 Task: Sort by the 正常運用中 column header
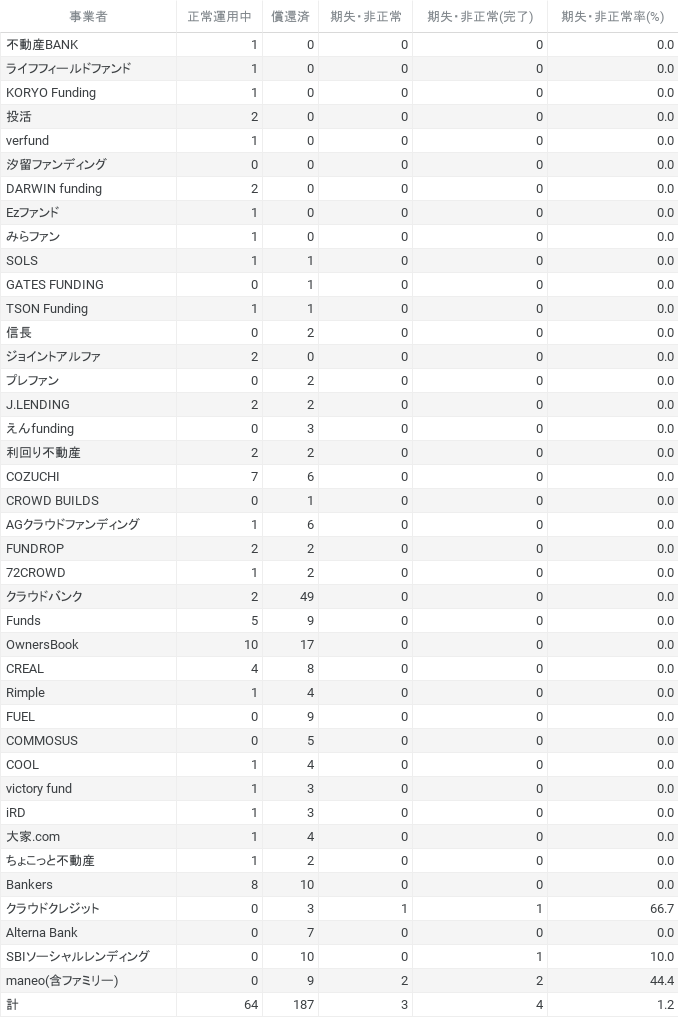pyautogui.click(x=219, y=17)
